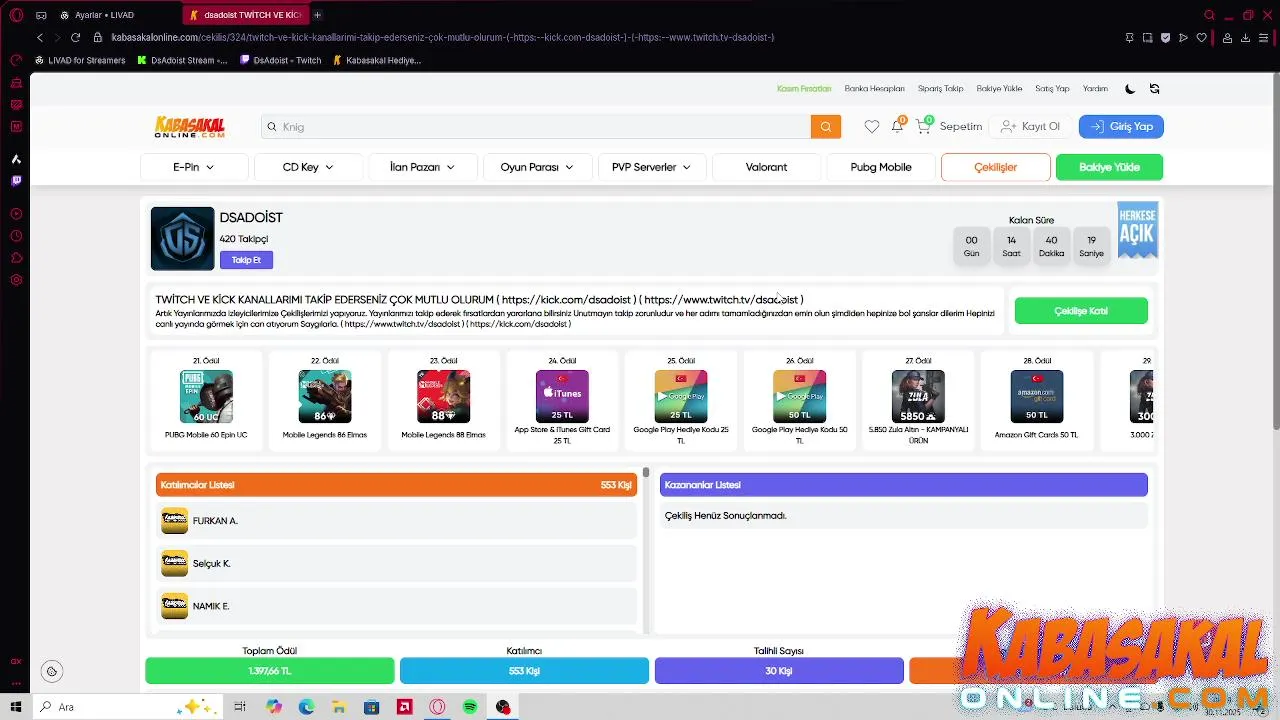Viewport: 1280px width, 720px height.
Task: Open the browser snapshot icon
Action: (x=1147, y=37)
